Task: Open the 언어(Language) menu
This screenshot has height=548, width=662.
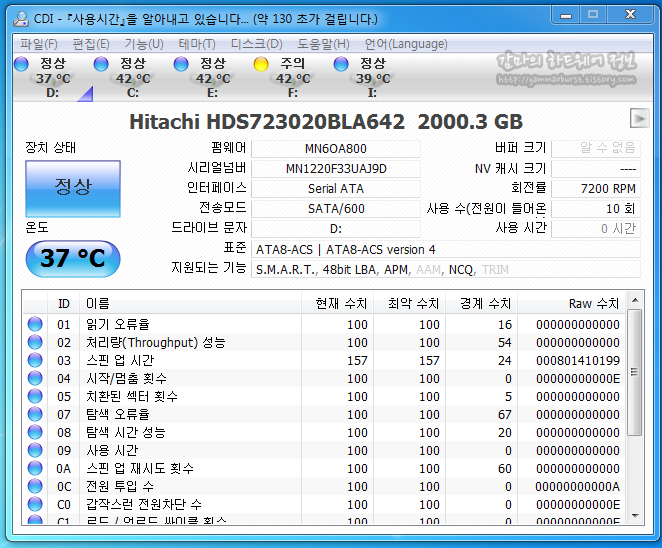Action: pyautogui.click(x=406, y=44)
